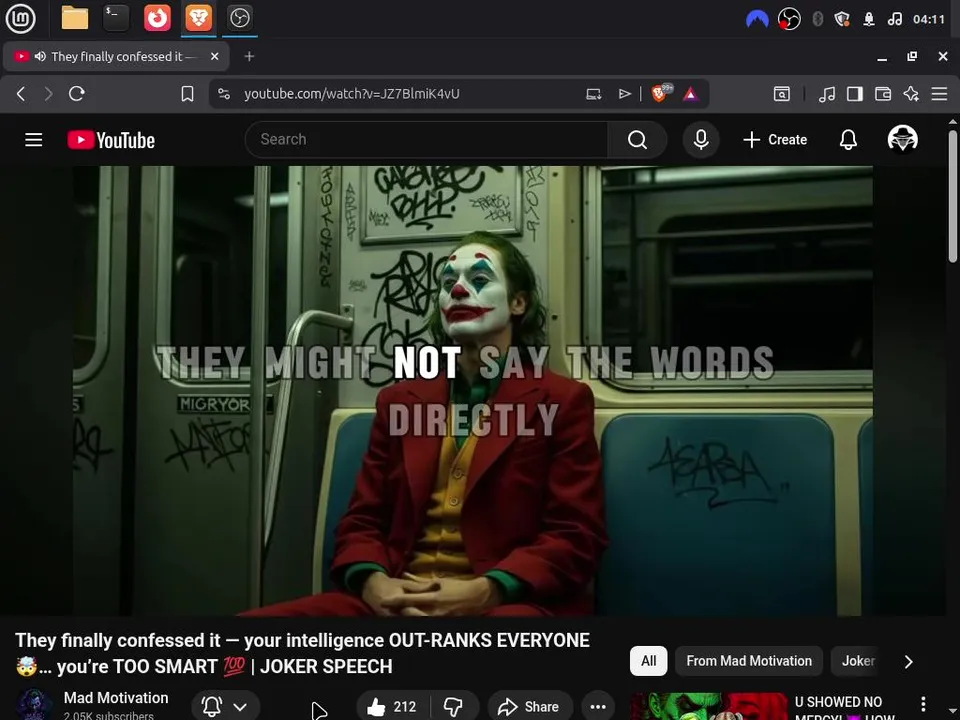Show more filter chips with right arrow
This screenshot has width=960, height=720.
pyautogui.click(x=909, y=662)
